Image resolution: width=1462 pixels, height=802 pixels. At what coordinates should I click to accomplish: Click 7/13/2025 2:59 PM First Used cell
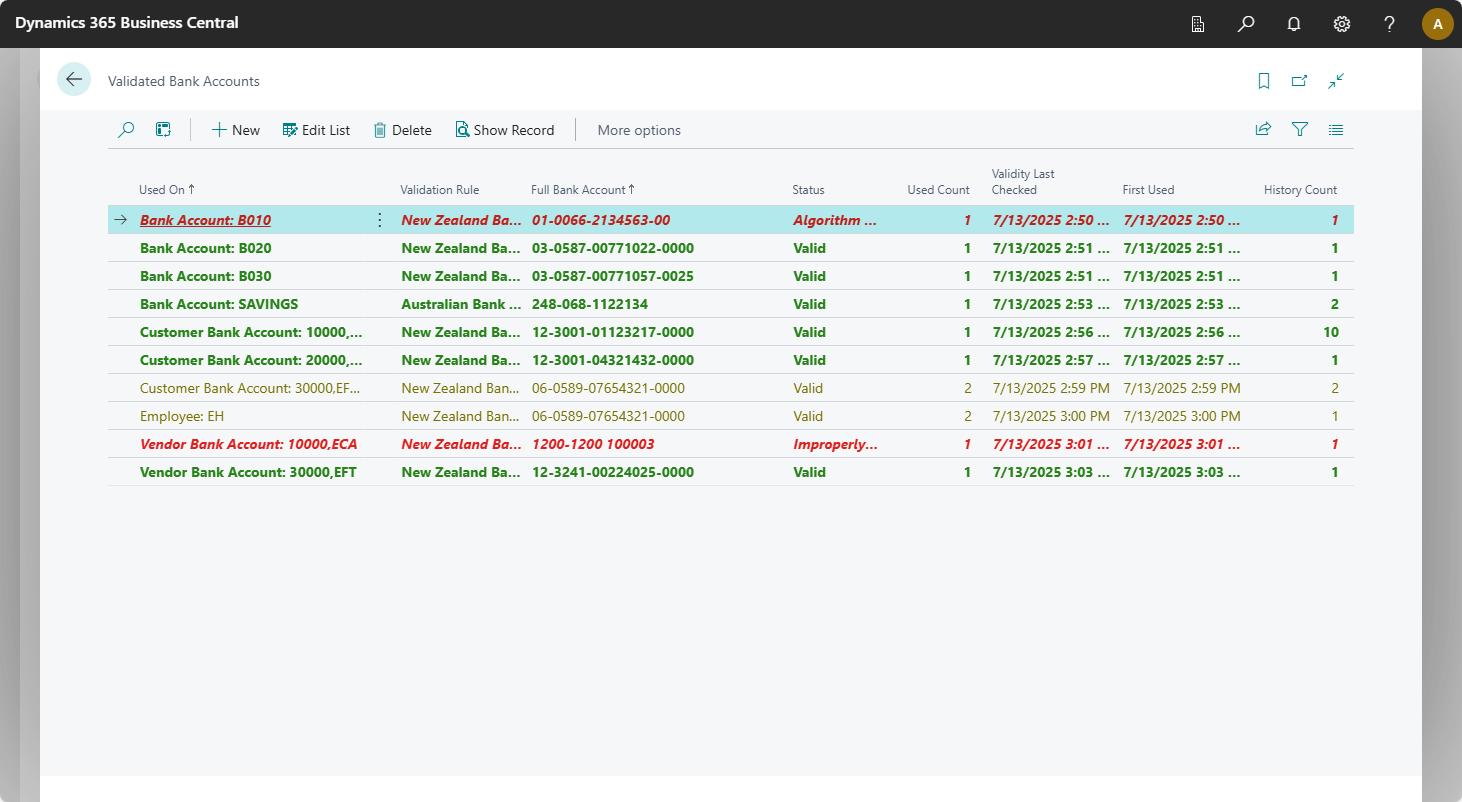[x=1182, y=388]
